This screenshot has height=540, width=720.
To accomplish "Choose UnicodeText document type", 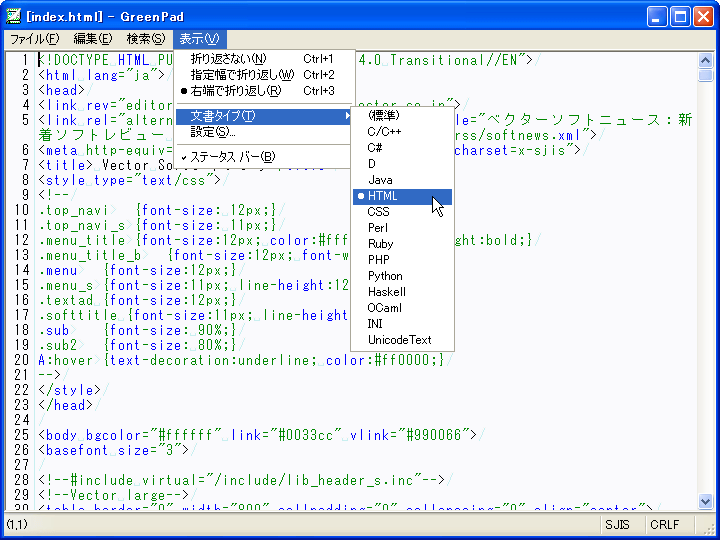I will click(402, 340).
